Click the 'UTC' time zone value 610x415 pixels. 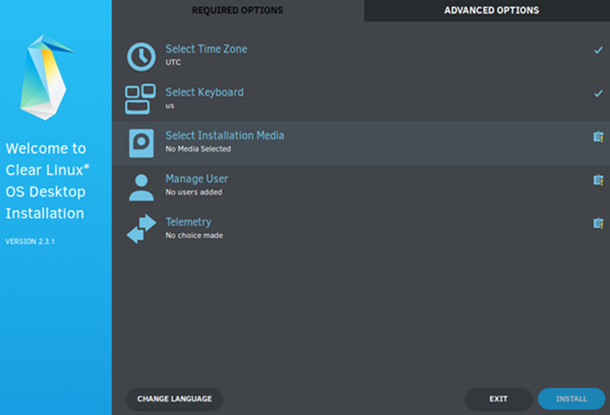tap(173, 62)
